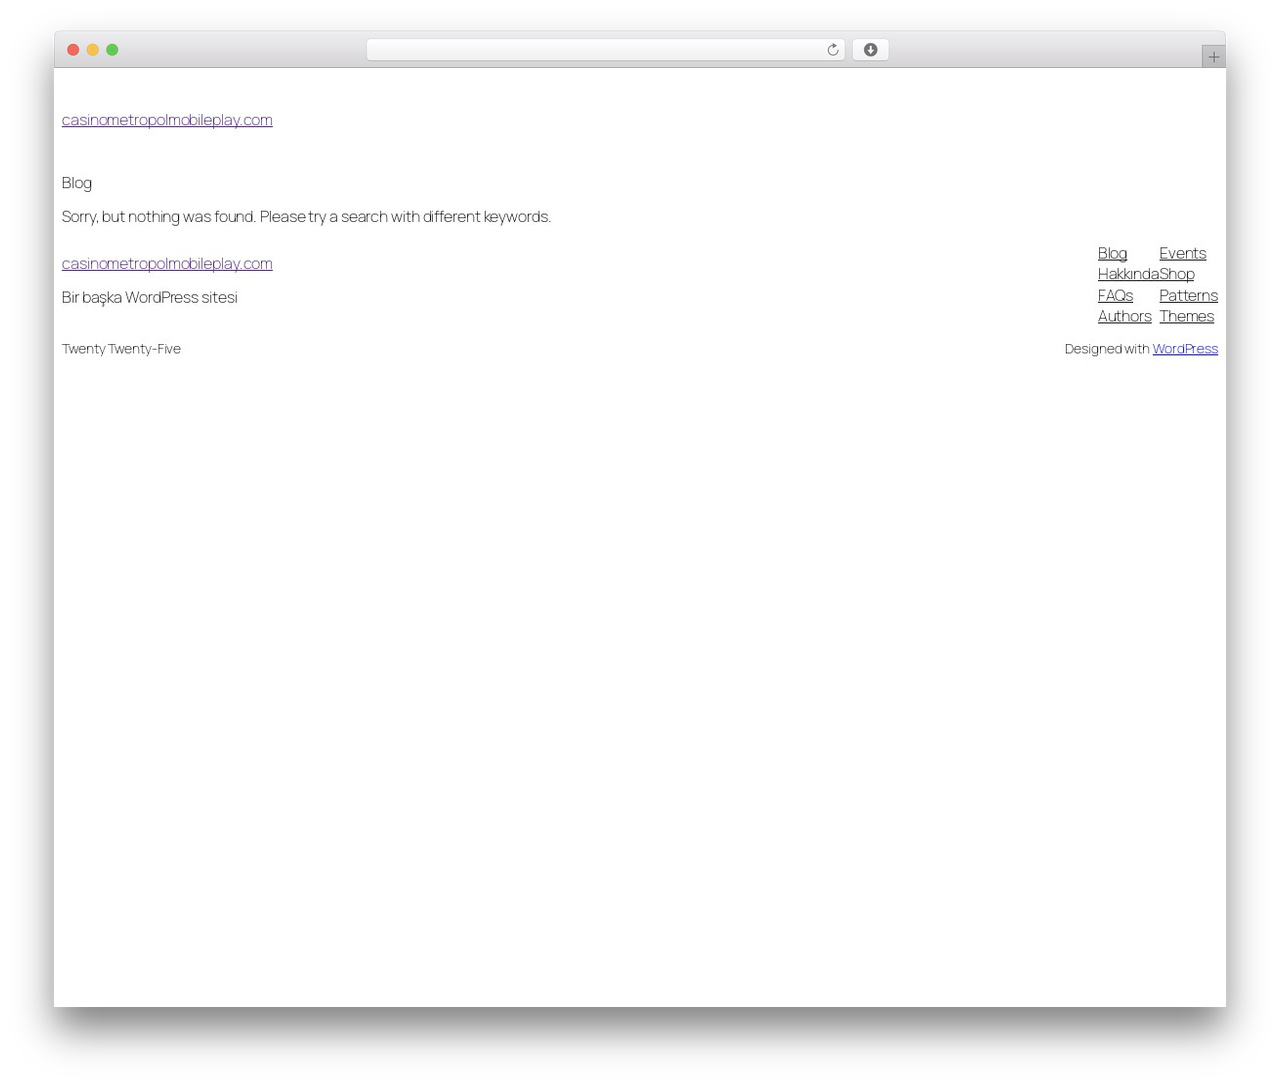The image size is (1280, 1084).
Task: Open the Shop footer link
Action: (1177, 274)
